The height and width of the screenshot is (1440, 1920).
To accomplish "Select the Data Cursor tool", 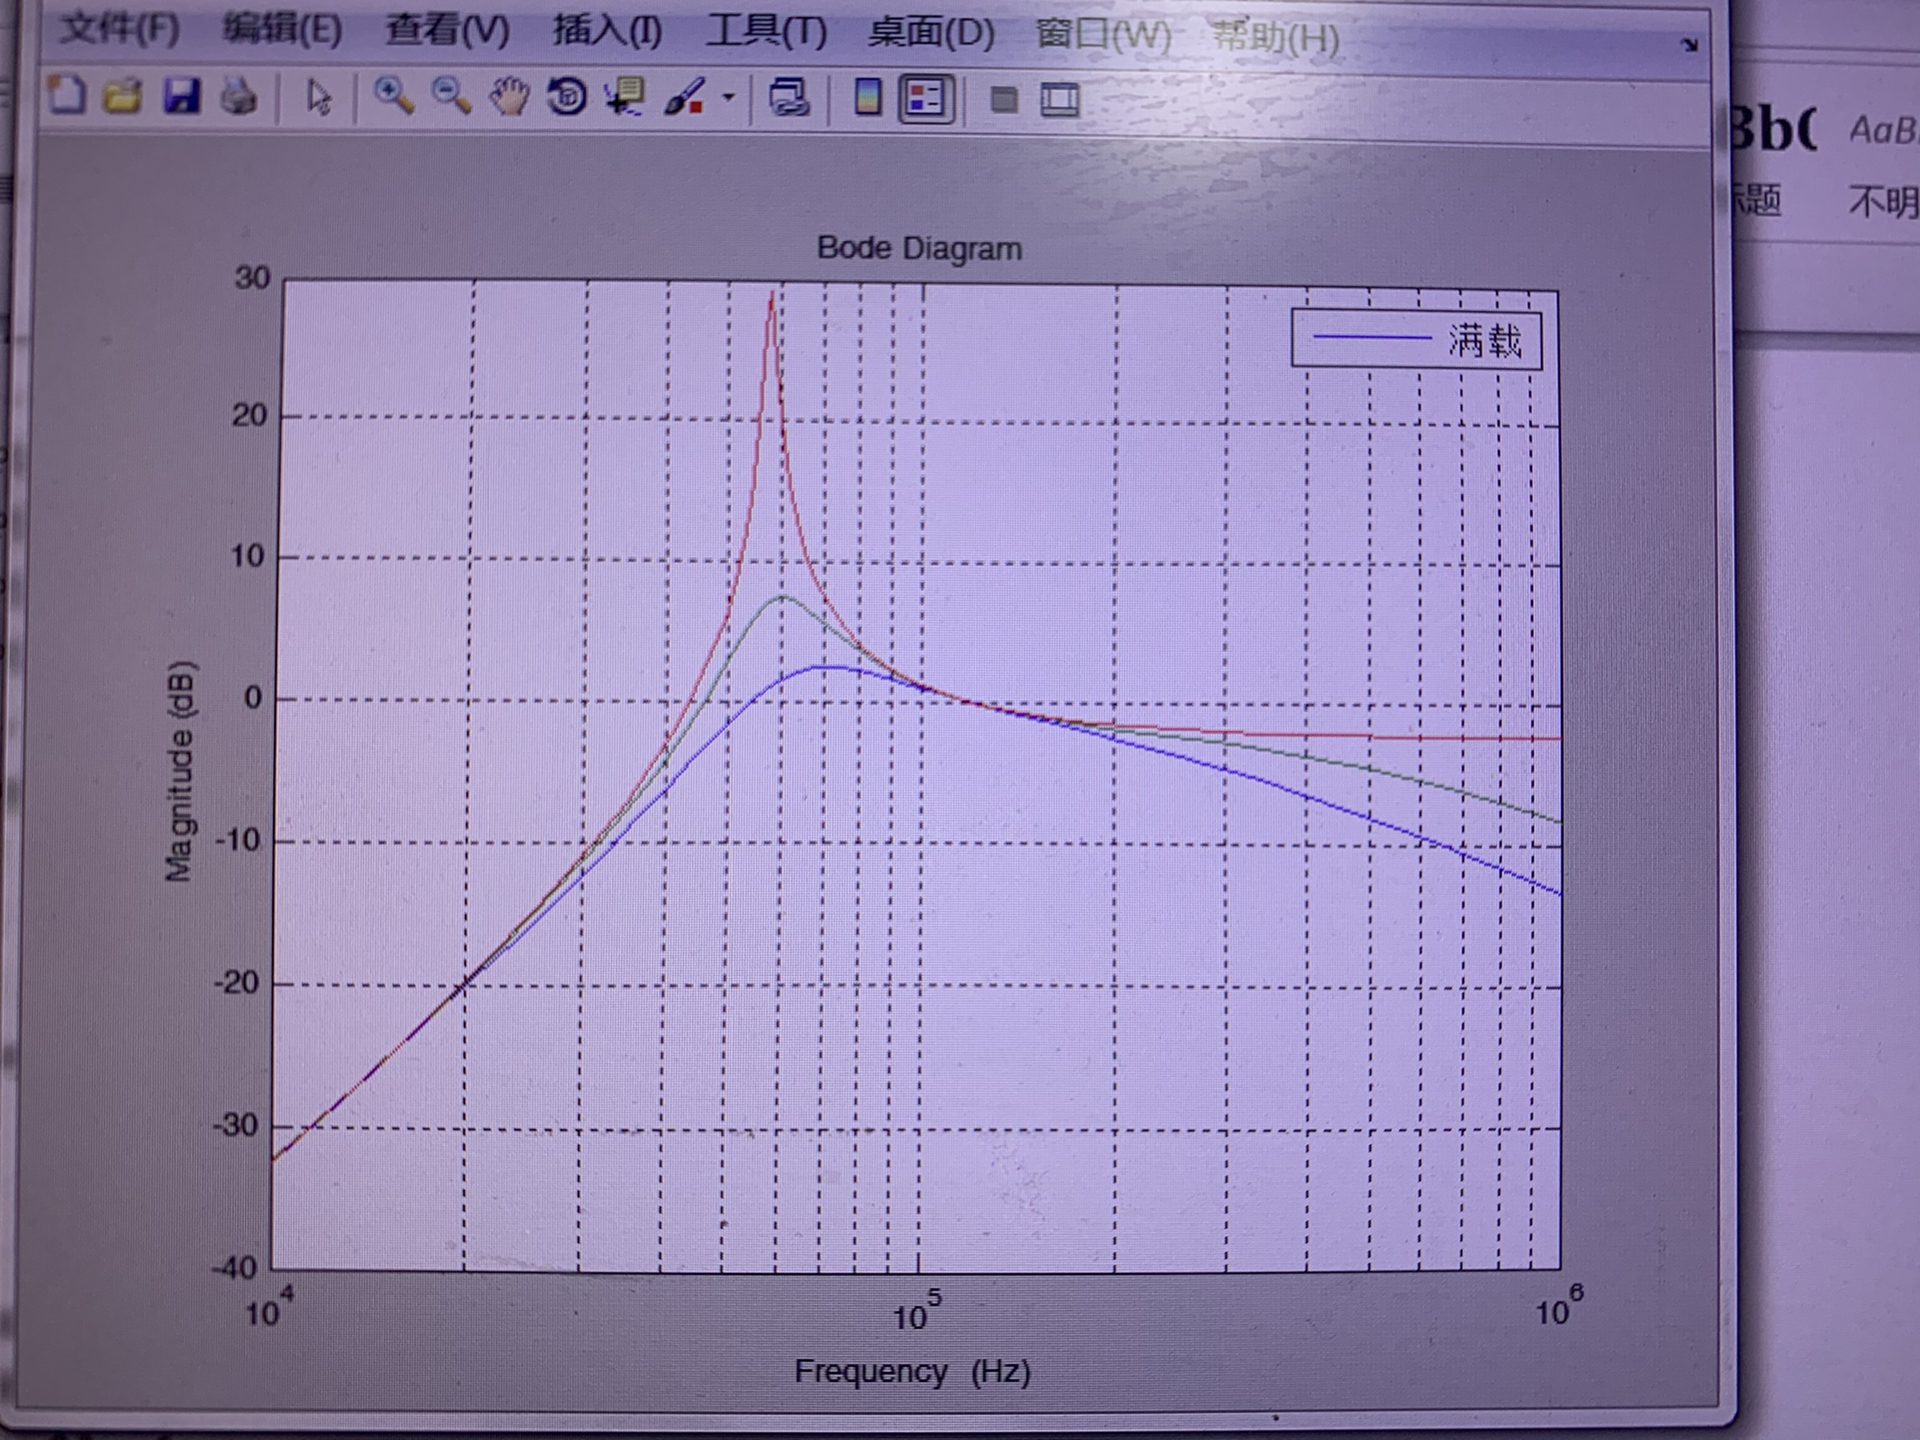I will pos(626,98).
